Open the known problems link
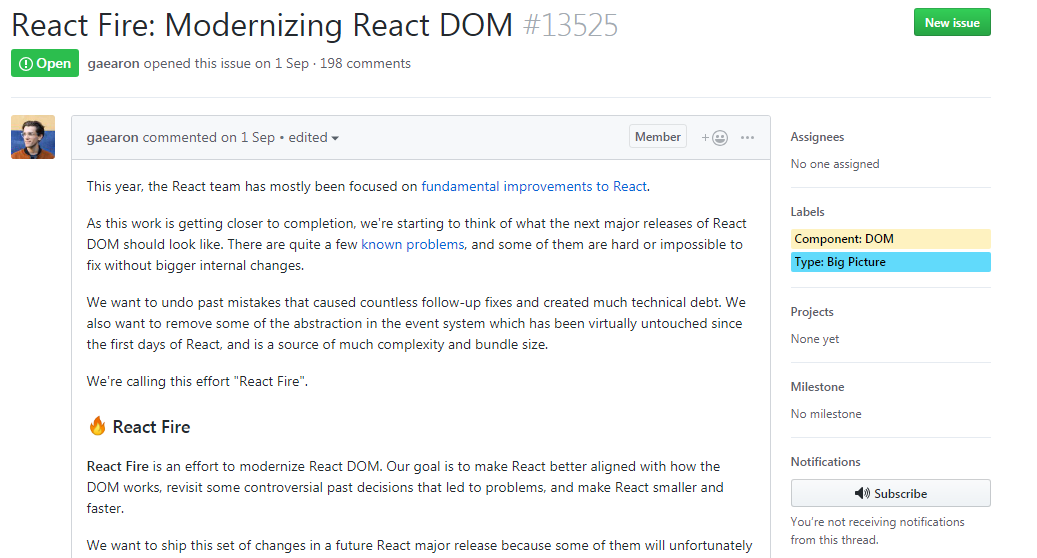This screenshot has height=558, width=1037. pos(412,244)
